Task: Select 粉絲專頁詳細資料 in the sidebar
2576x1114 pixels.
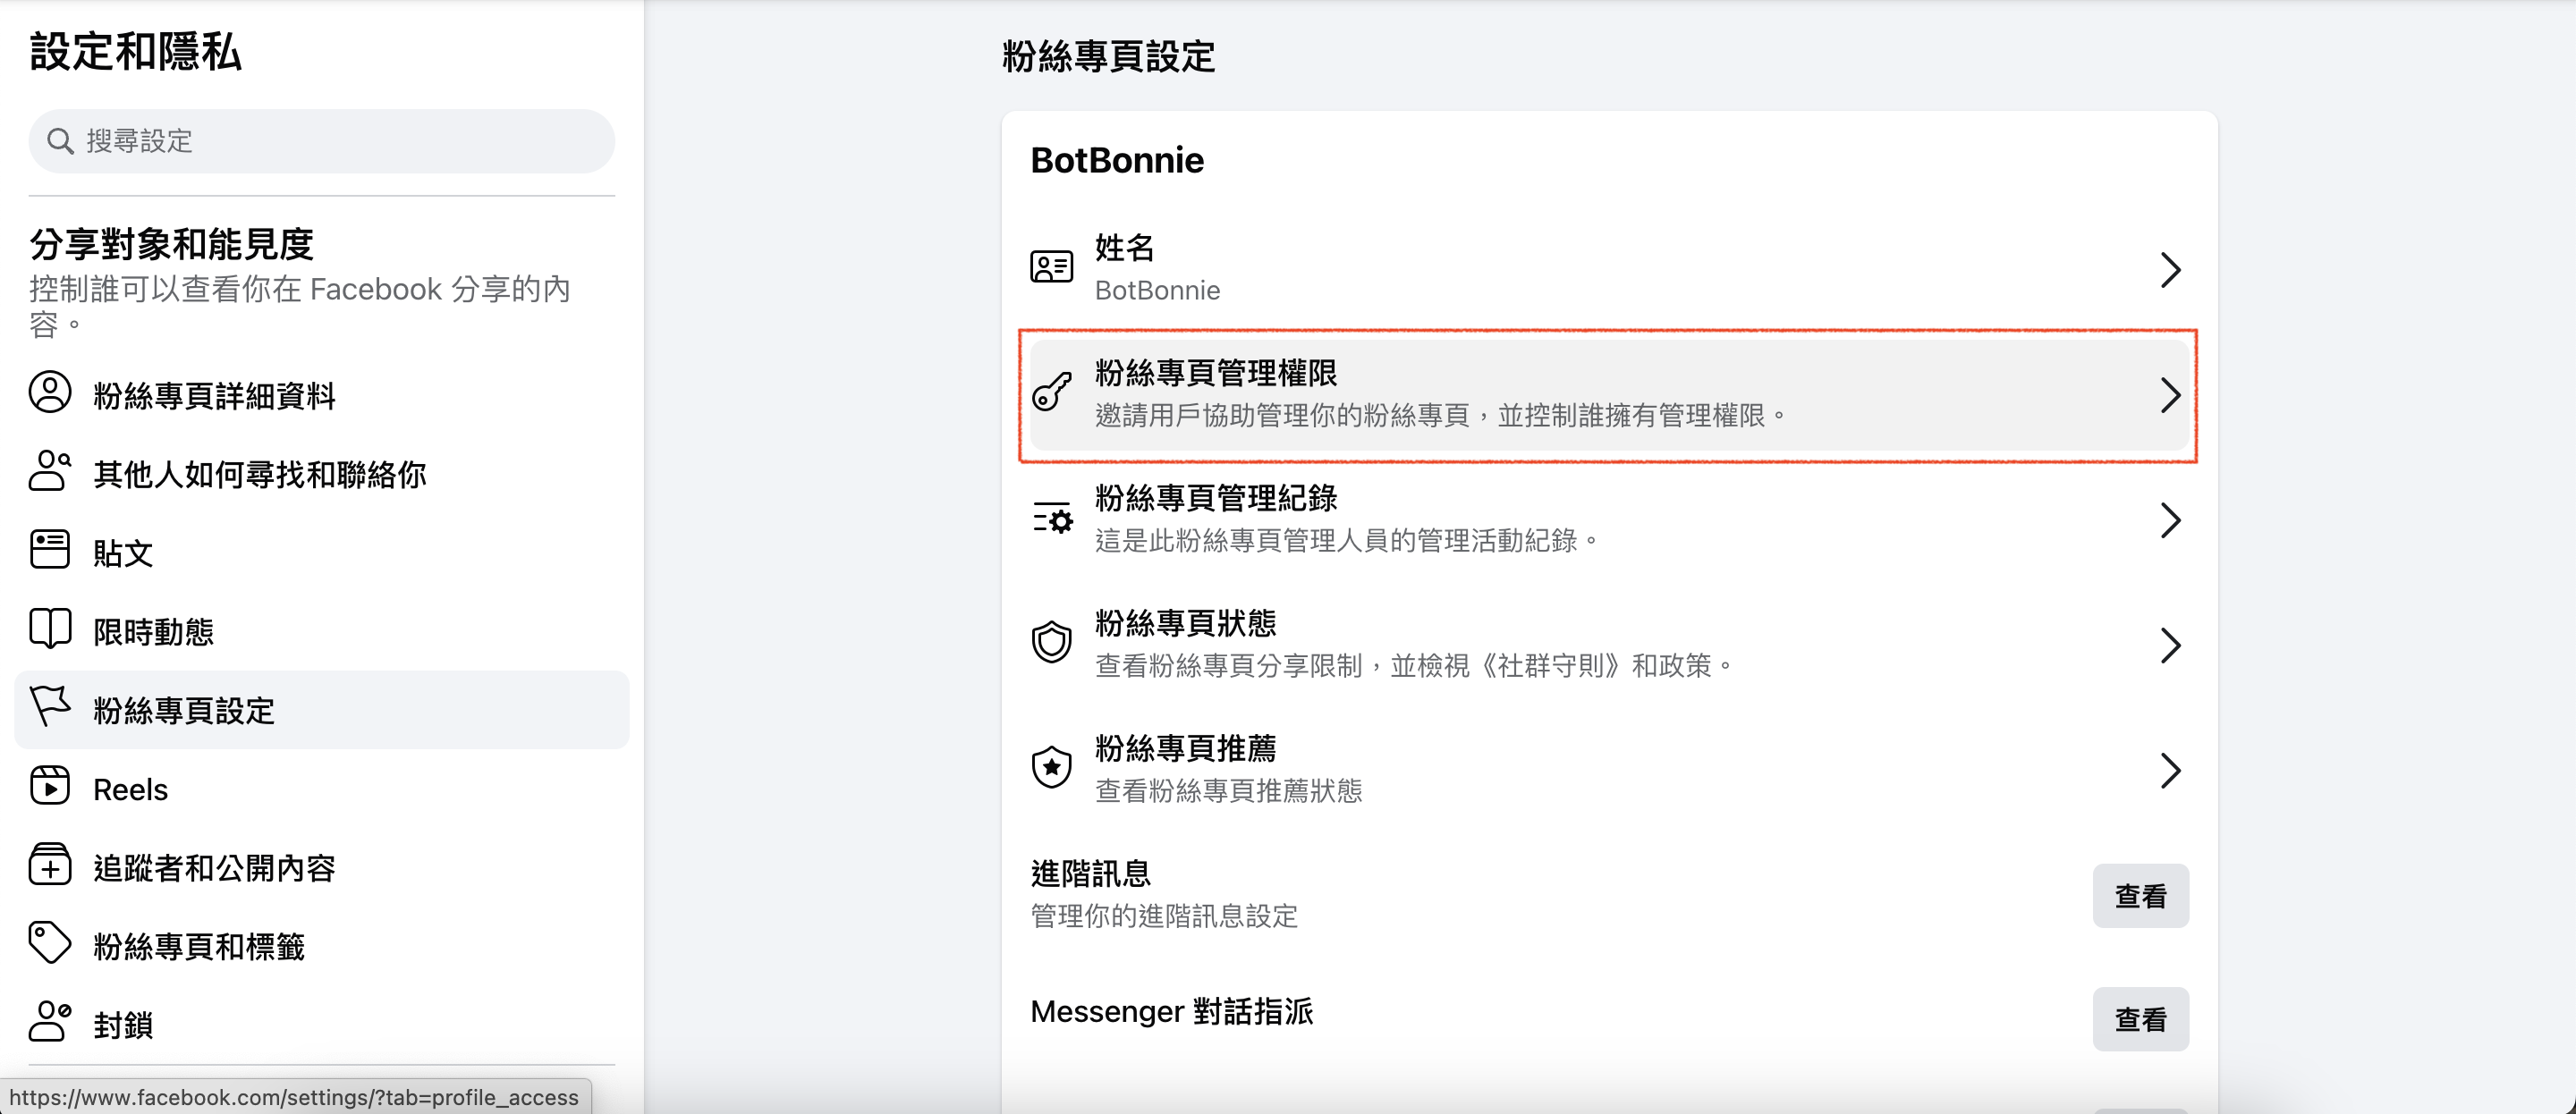Action: pyautogui.click(x=214, y=396)
